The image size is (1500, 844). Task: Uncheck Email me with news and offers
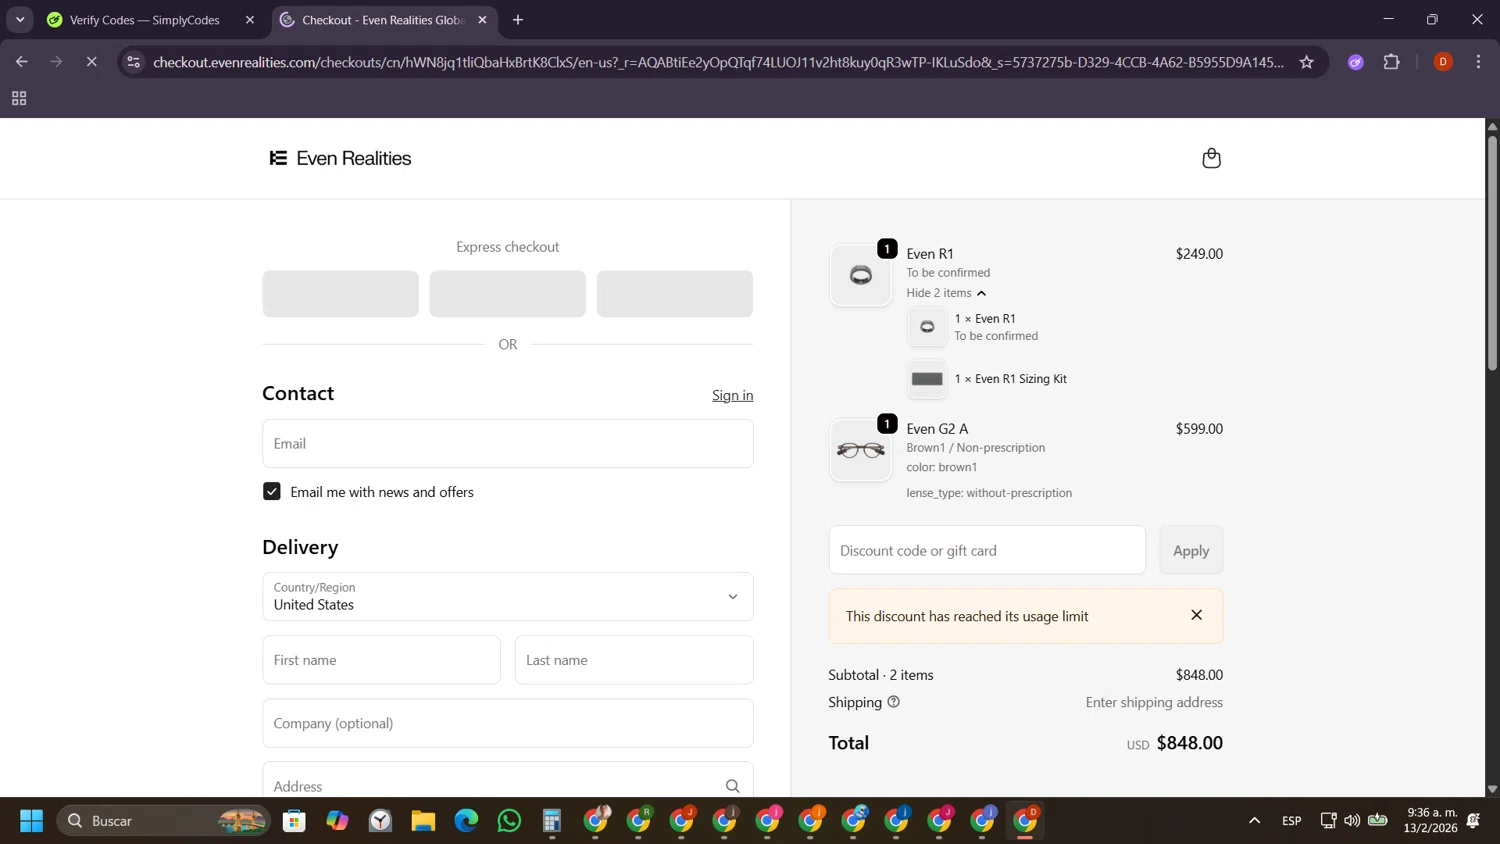272,491
